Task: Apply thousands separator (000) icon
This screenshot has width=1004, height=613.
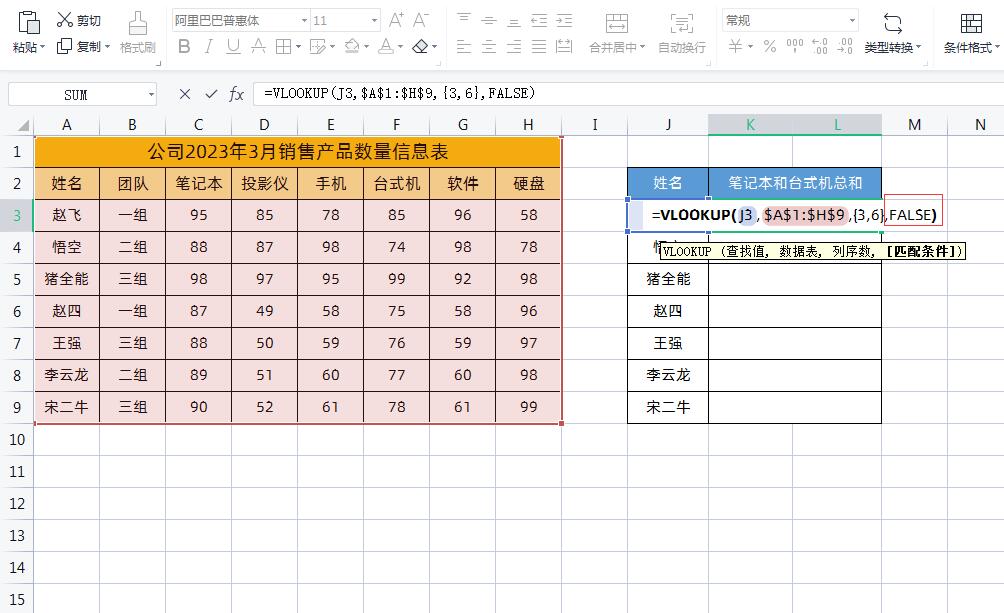Action: tap(795, 46)
